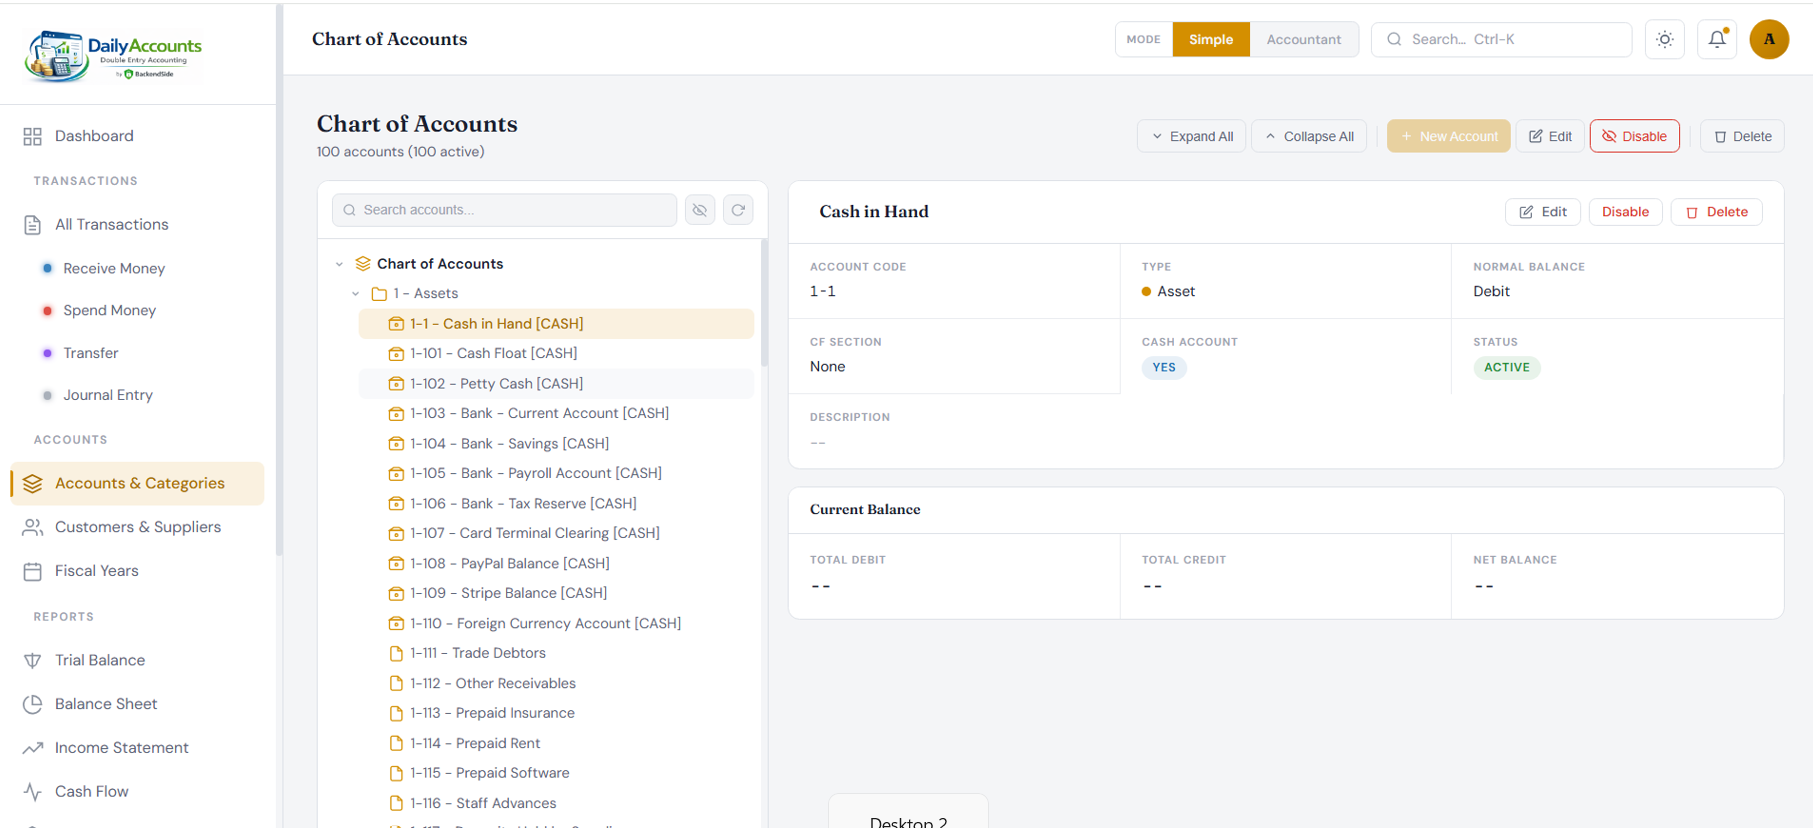Click Disable in the page toolbar
The height and width of the screenshot is (828, 1813).
[1634, 136]
